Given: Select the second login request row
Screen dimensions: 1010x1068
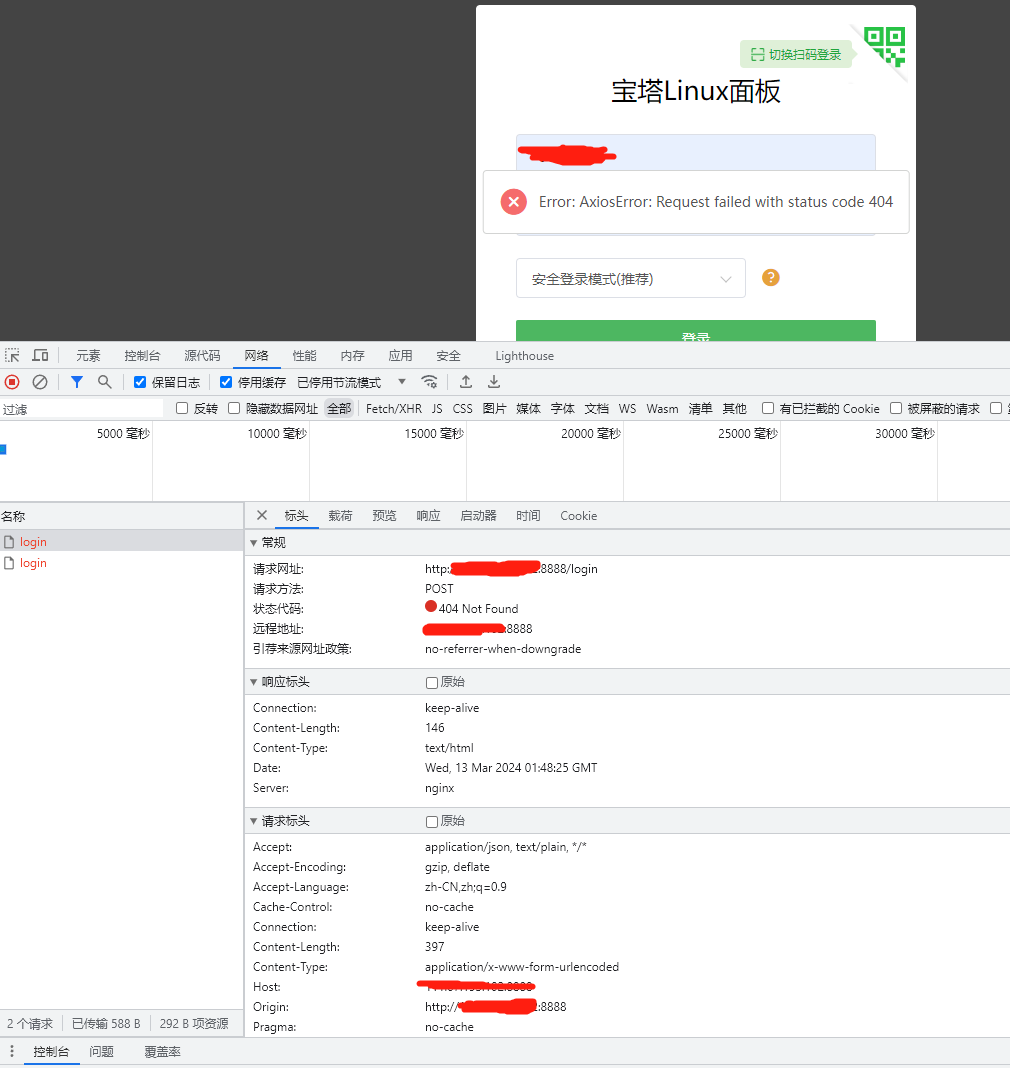Looking at the screenshot, I should click(122, 563).
